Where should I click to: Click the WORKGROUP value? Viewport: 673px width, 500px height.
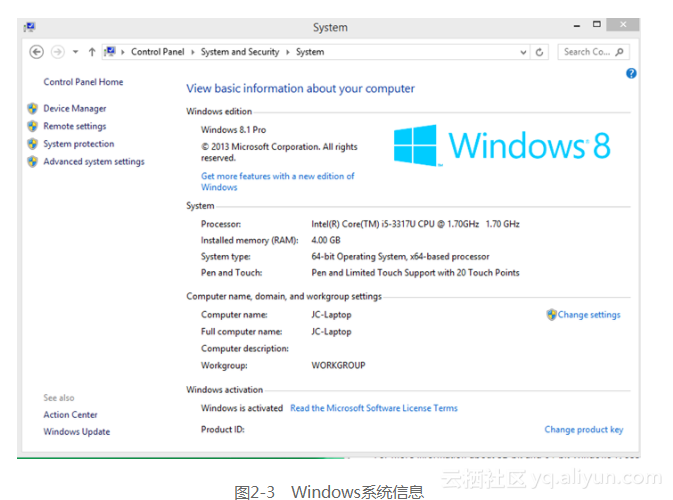[x=338, y=365]
